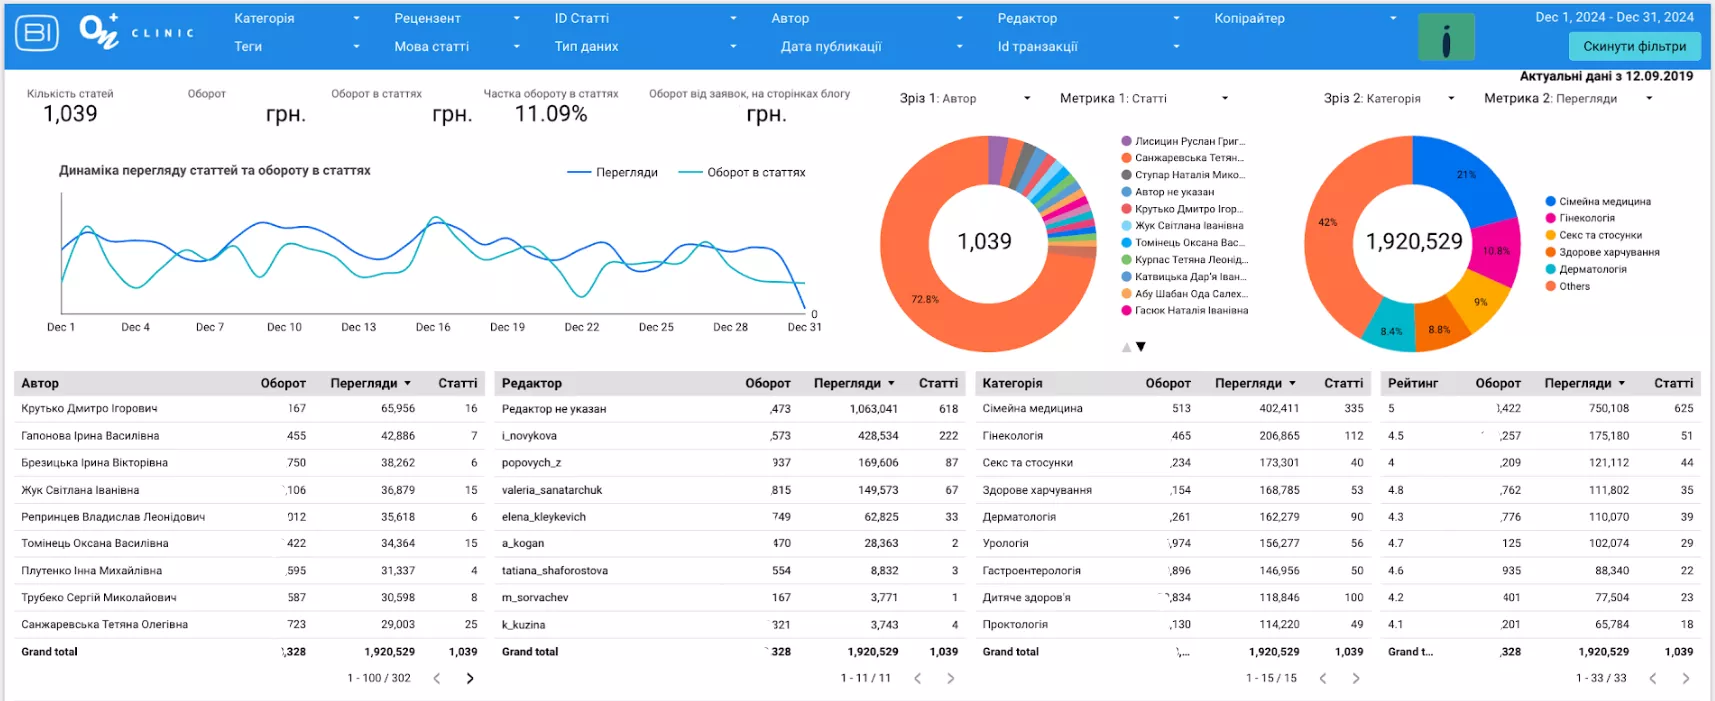Click the Рейтинг column header

pyautogui.click(x=1413, y=383)
